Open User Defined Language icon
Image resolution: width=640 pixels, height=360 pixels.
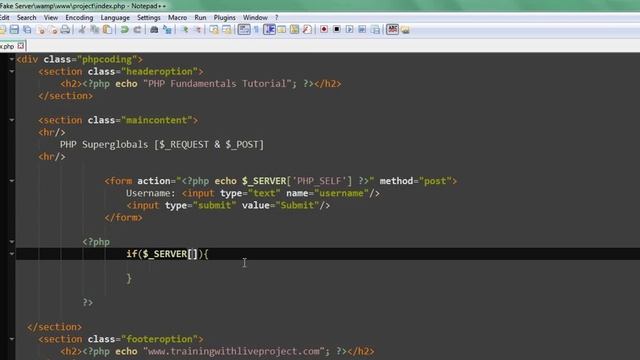pos(282,29)
